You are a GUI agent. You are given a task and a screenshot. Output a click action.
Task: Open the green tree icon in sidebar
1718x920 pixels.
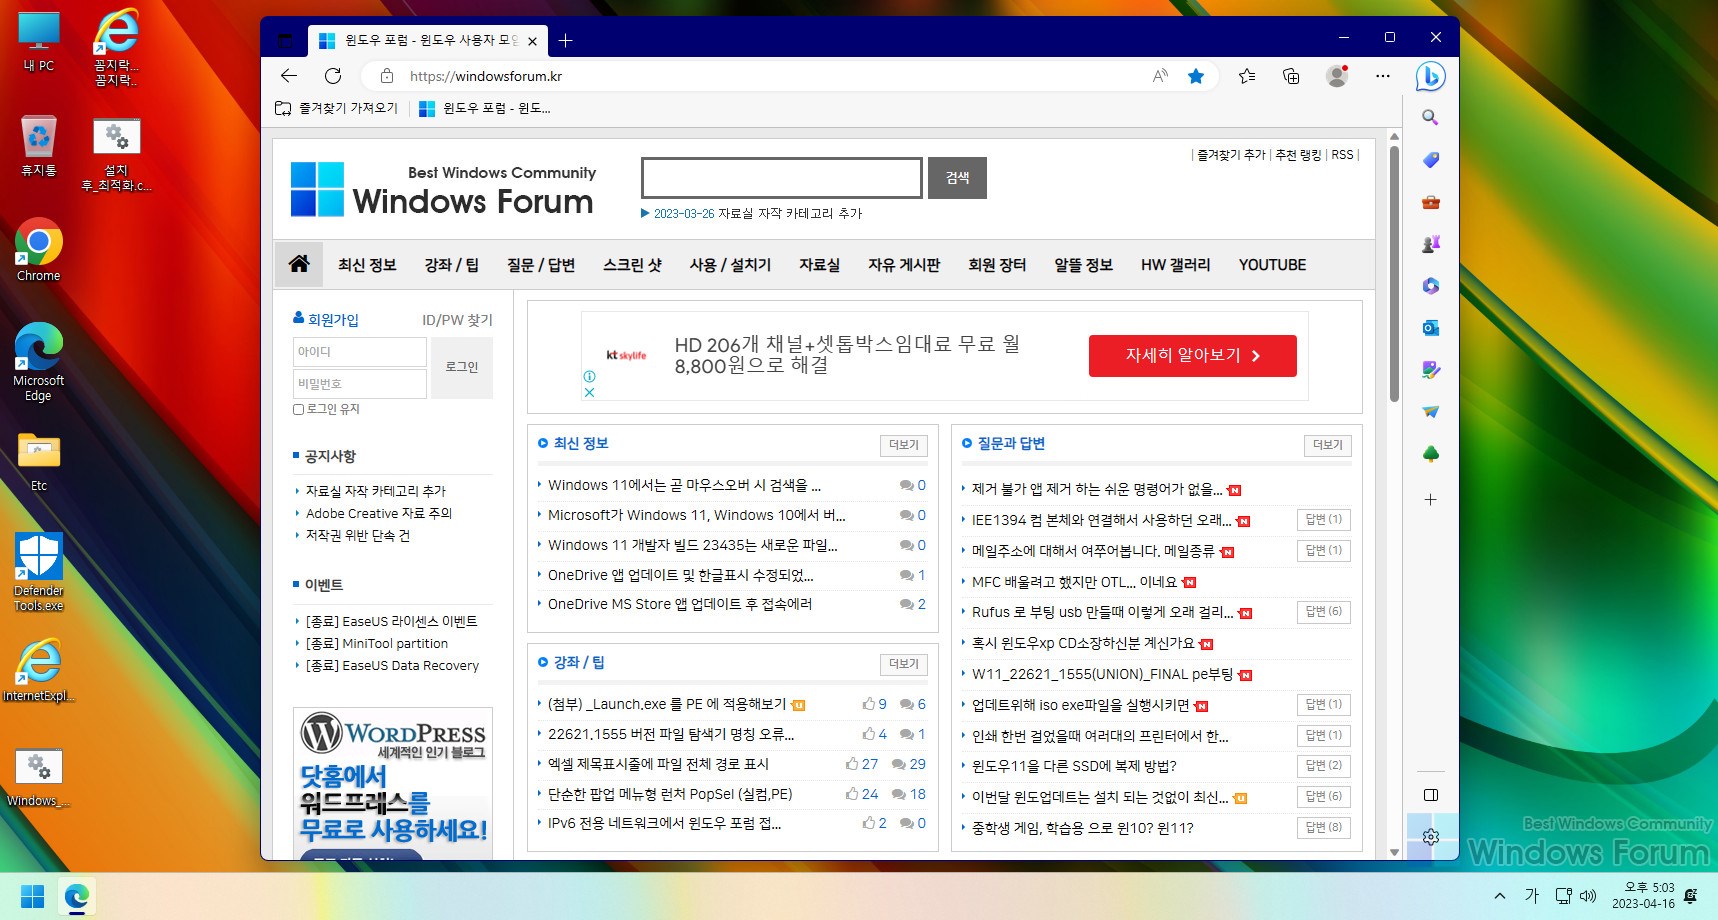pos(1431,454)
